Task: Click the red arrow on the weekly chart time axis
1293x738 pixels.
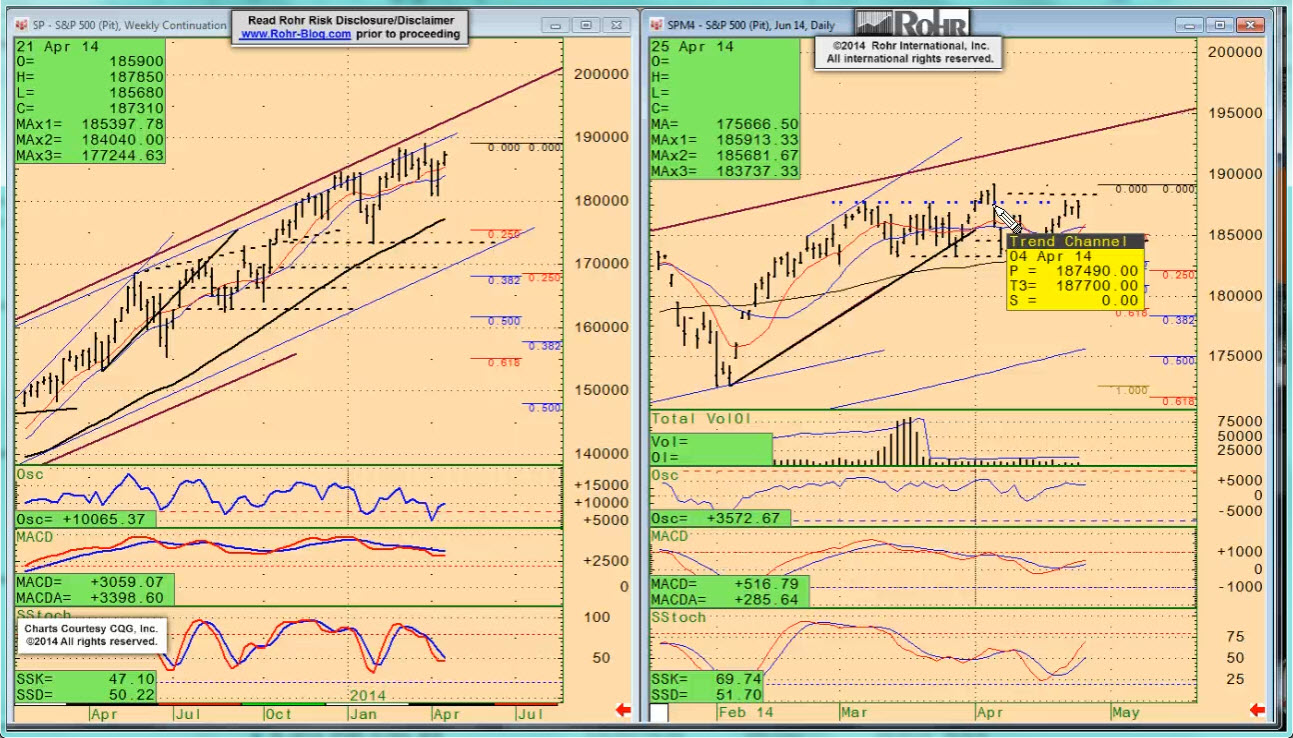Action: pyautogui.click(x=623, y=711)
